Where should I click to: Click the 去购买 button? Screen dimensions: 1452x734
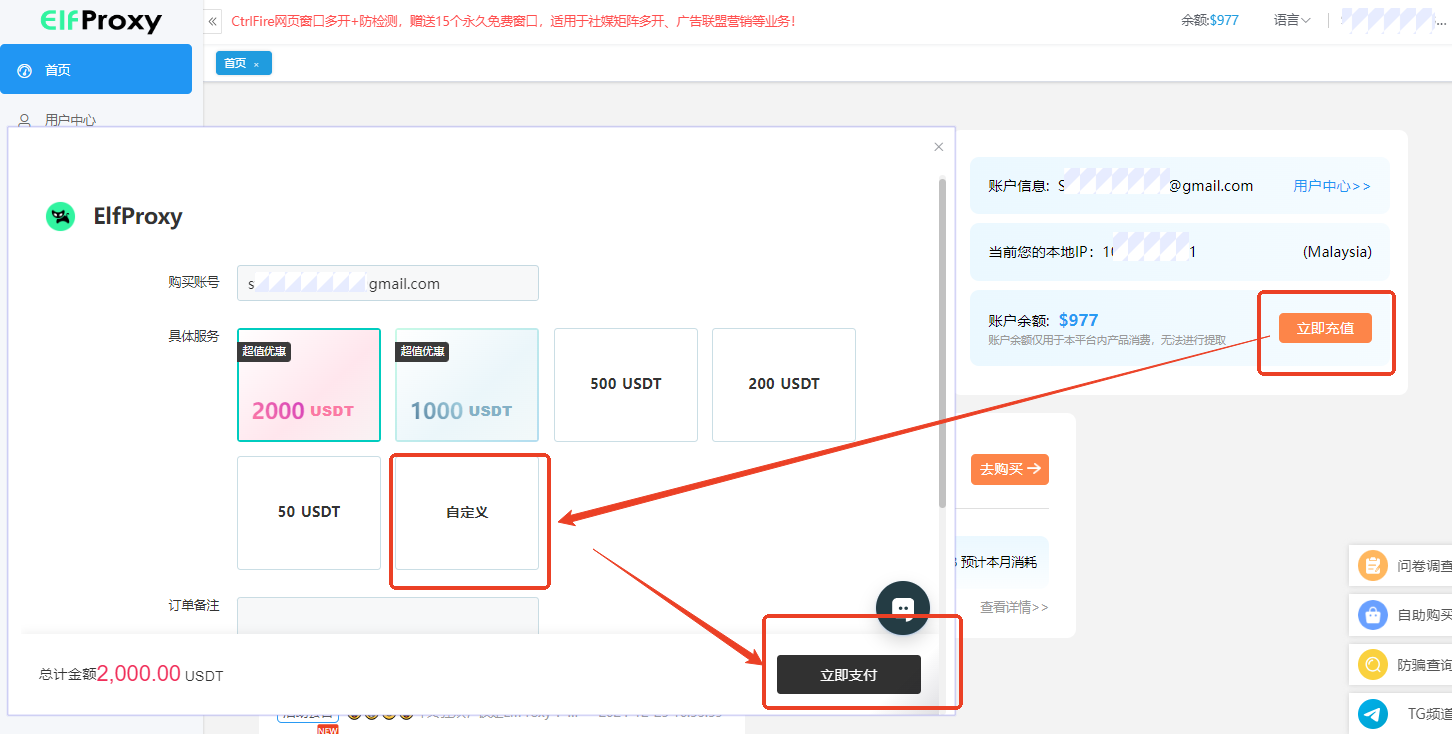(x=1010, y=469)
